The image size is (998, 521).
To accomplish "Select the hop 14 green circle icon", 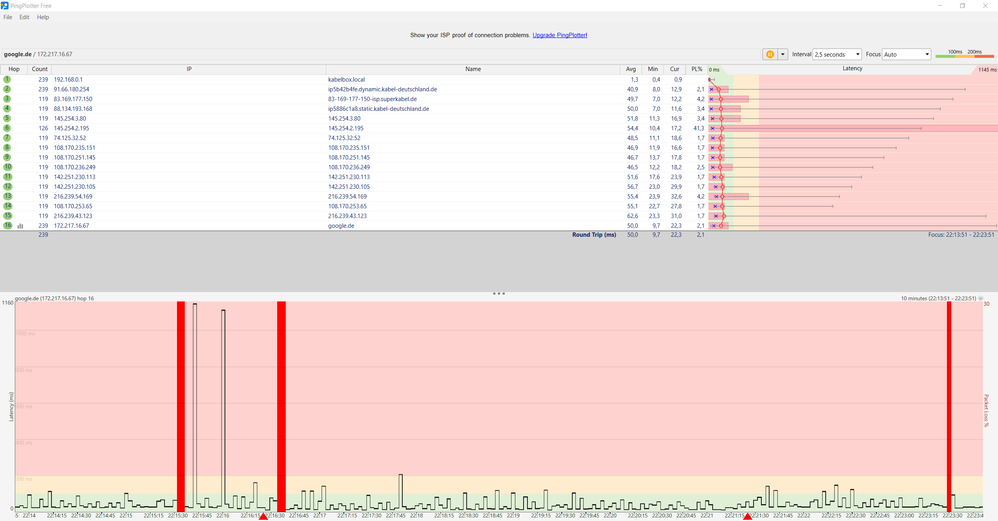I will coord(7,206).
